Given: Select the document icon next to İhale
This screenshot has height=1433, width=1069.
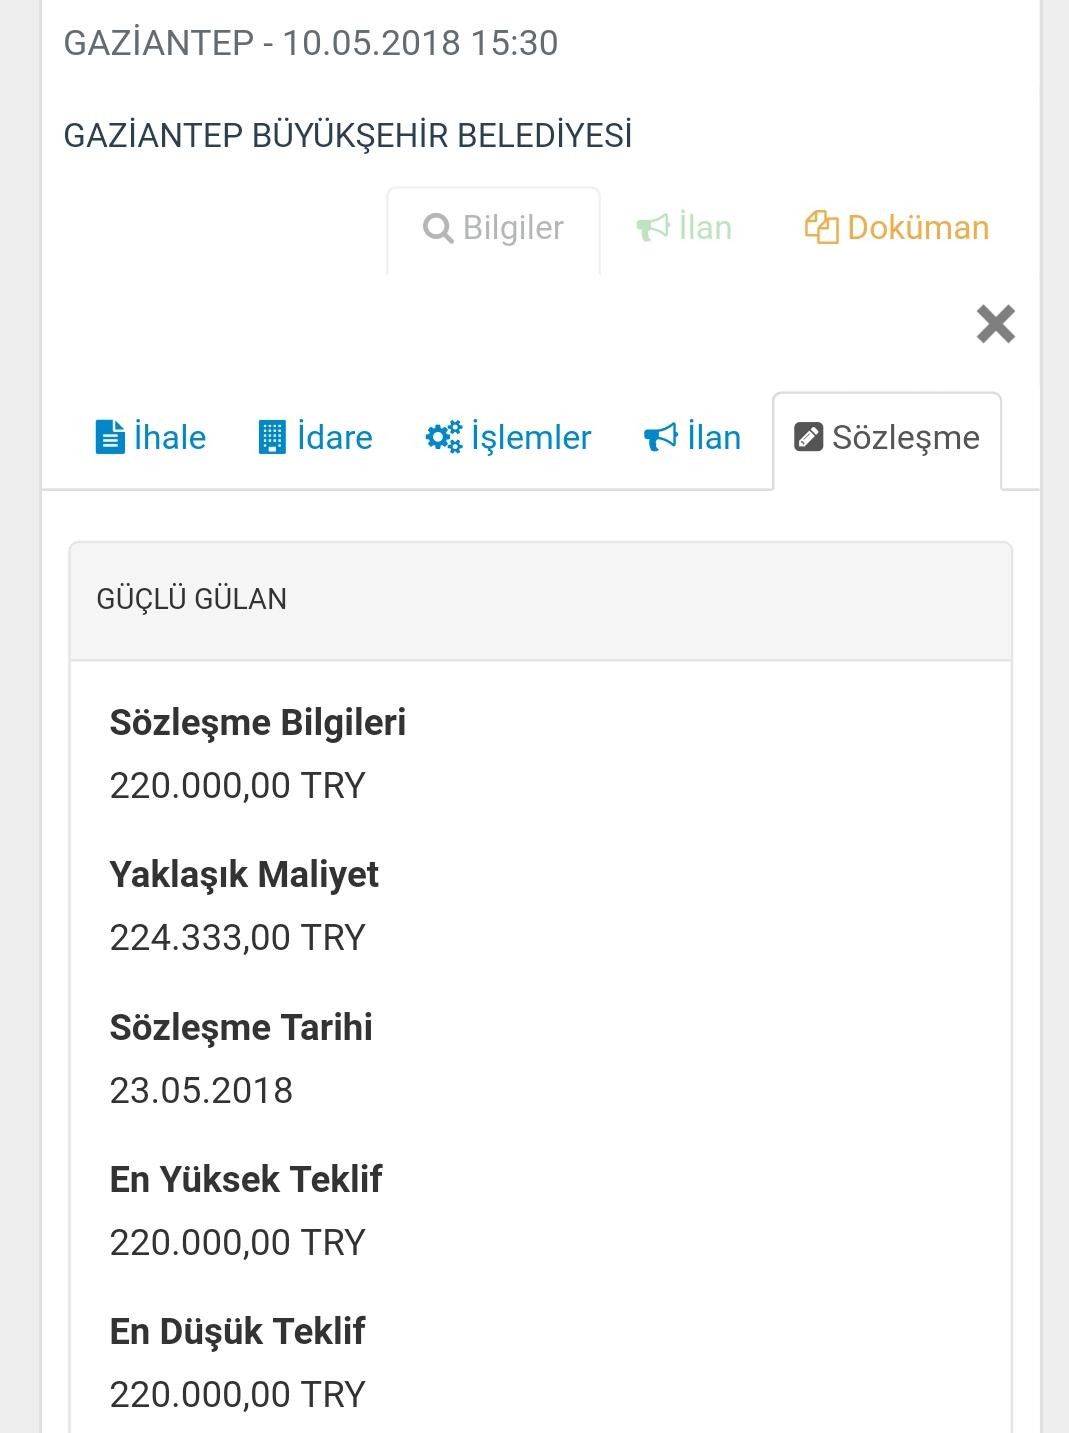Looking at the screenshot, I should 110,436.
